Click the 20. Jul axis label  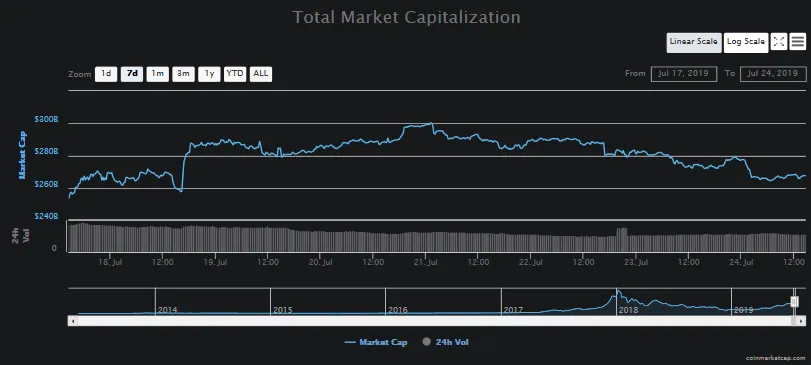(320, 263)
